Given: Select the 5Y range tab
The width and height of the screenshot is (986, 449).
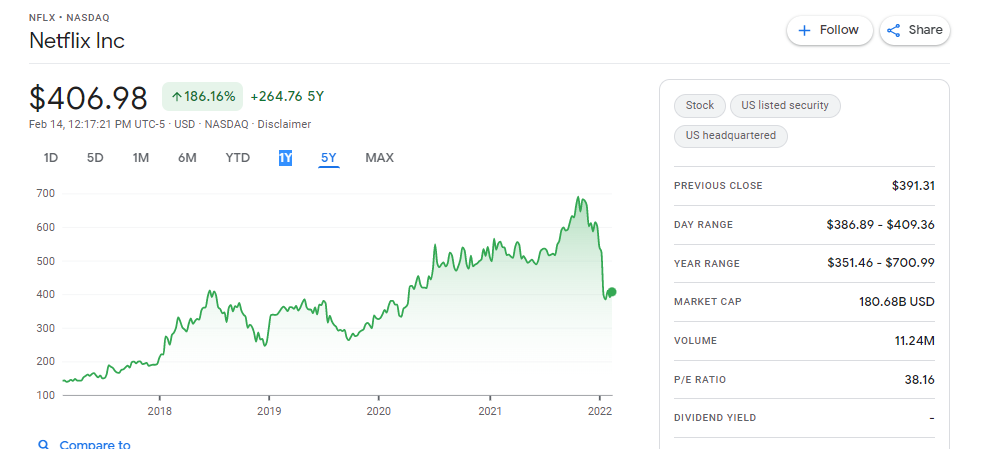Looking at the screenshot, I should pyautogui.click(x=329, y=158).
